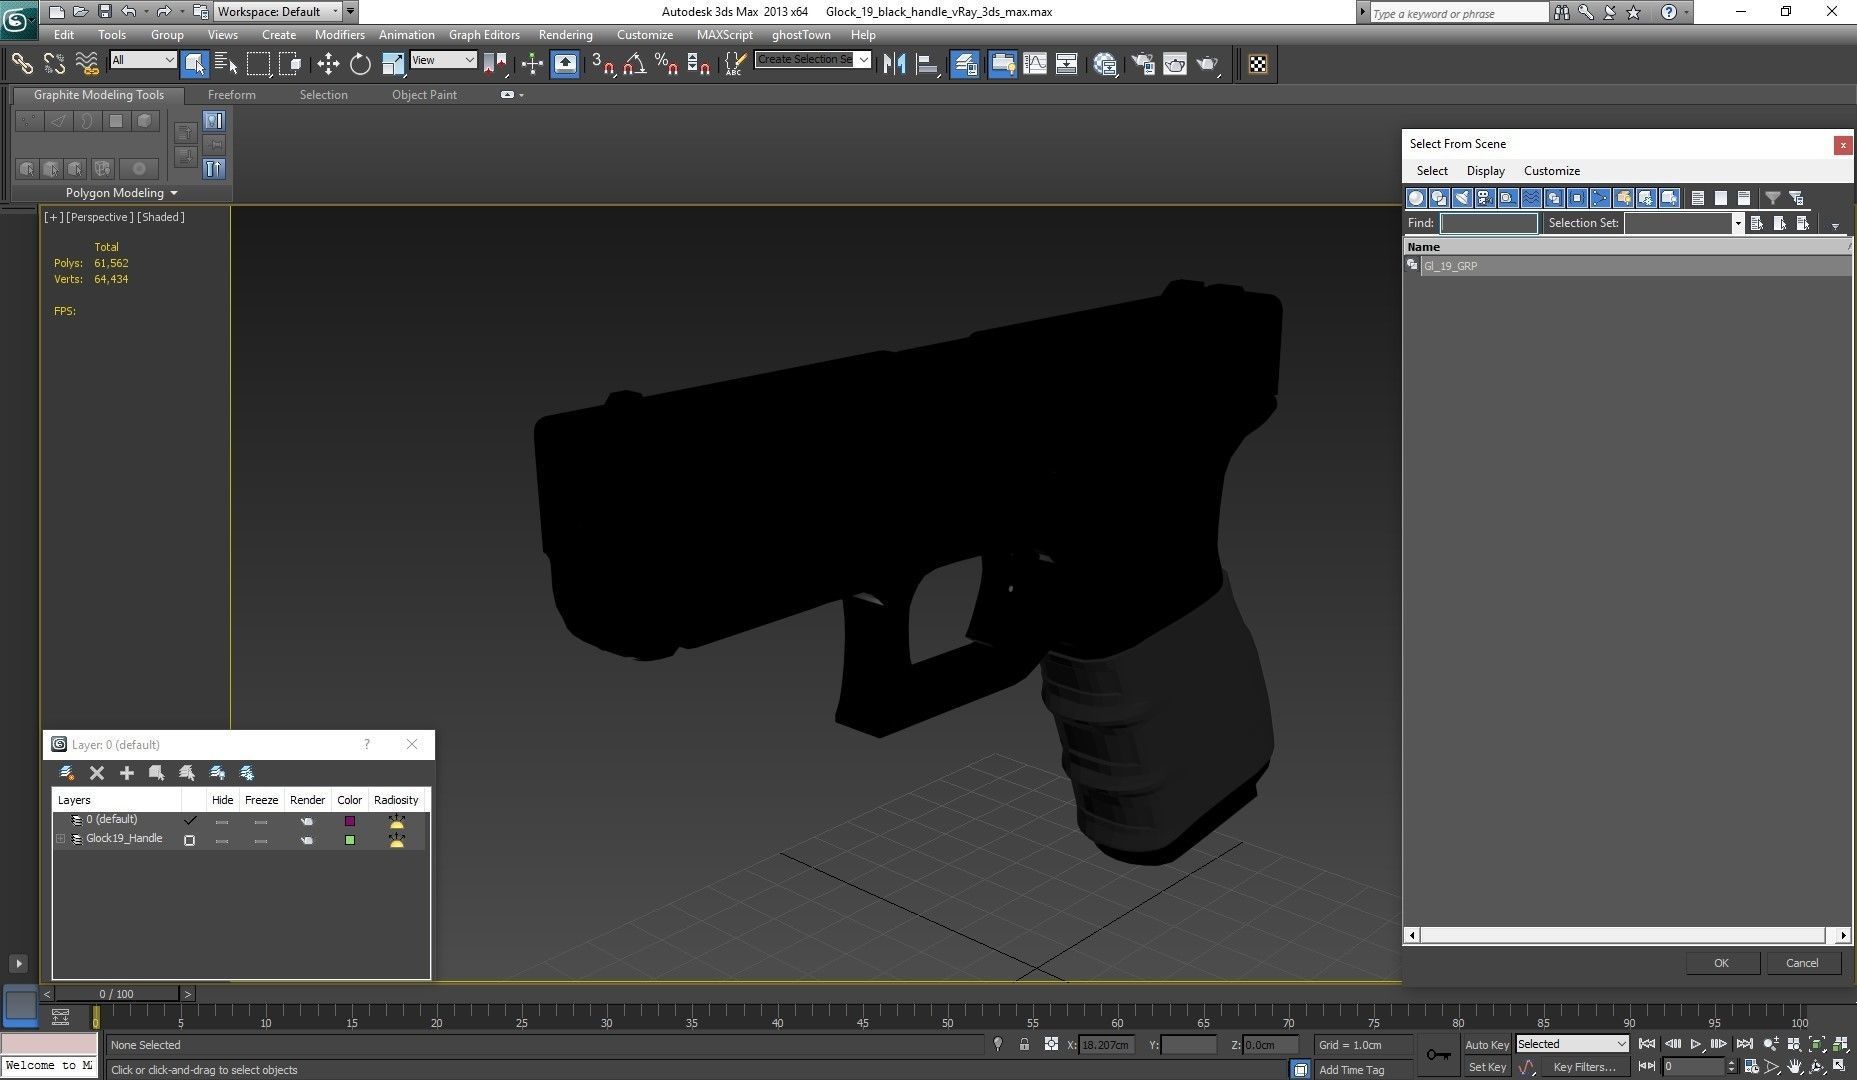Click the Add Time Tag button
1857x1080 pixels.
pos(1351,1070)
